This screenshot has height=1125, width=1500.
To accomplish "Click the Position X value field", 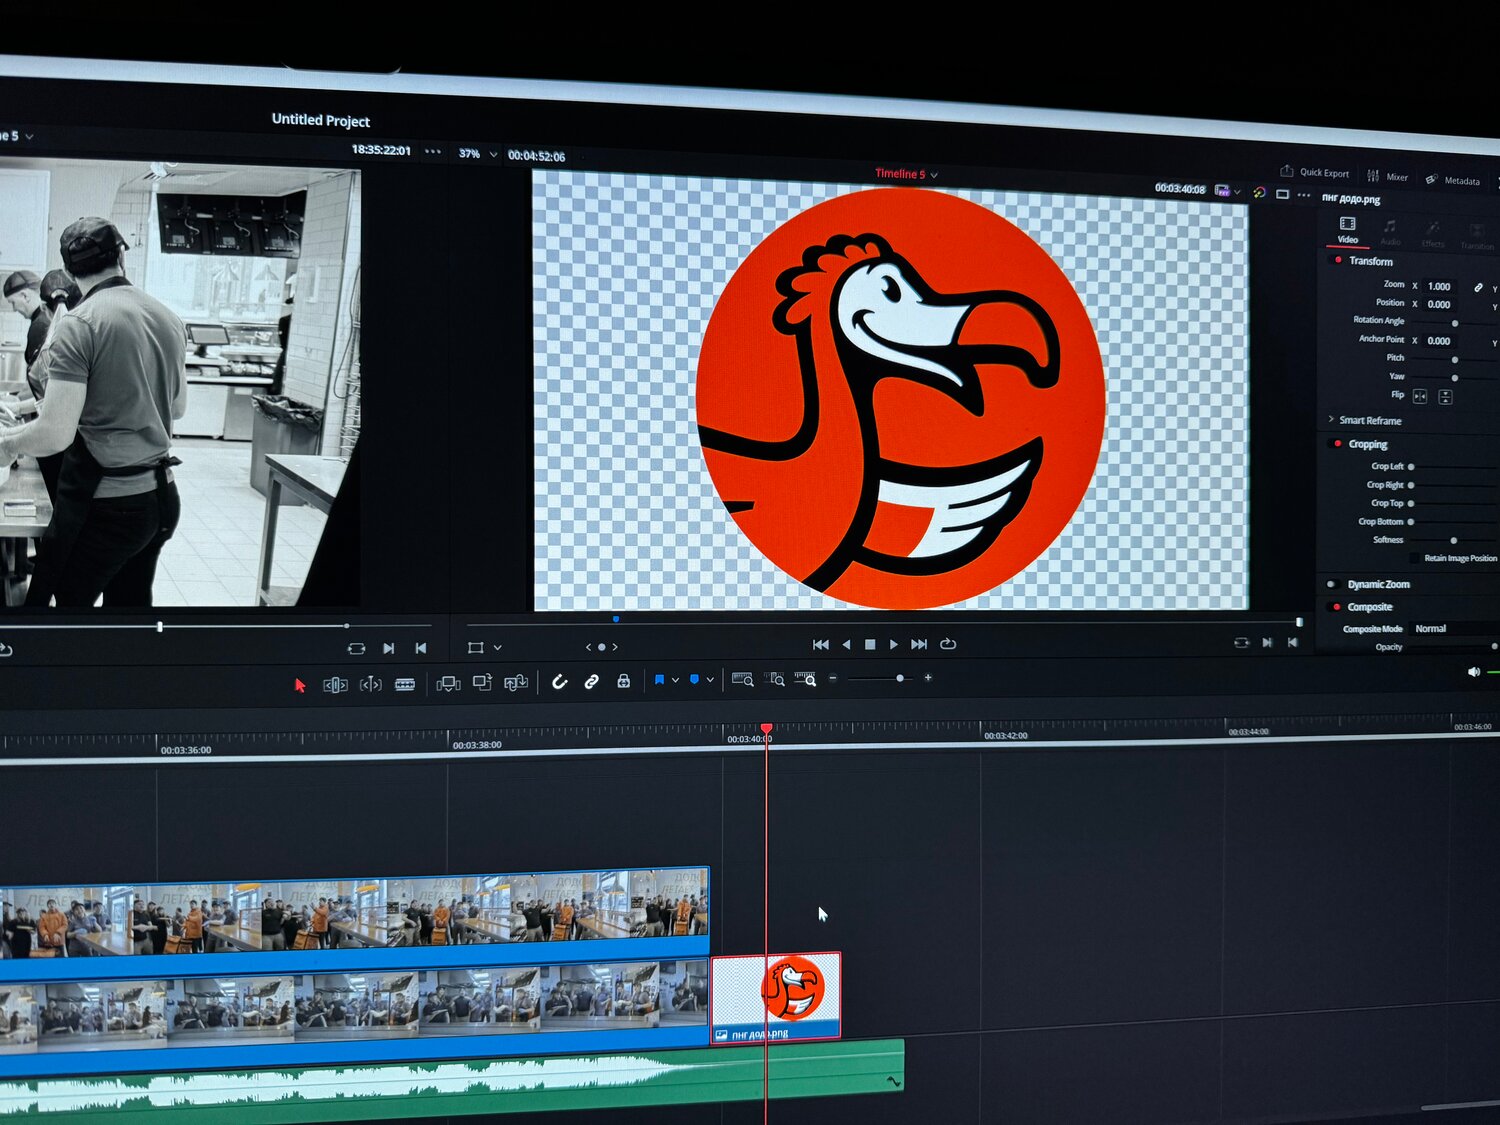I will pos(1440,304).
